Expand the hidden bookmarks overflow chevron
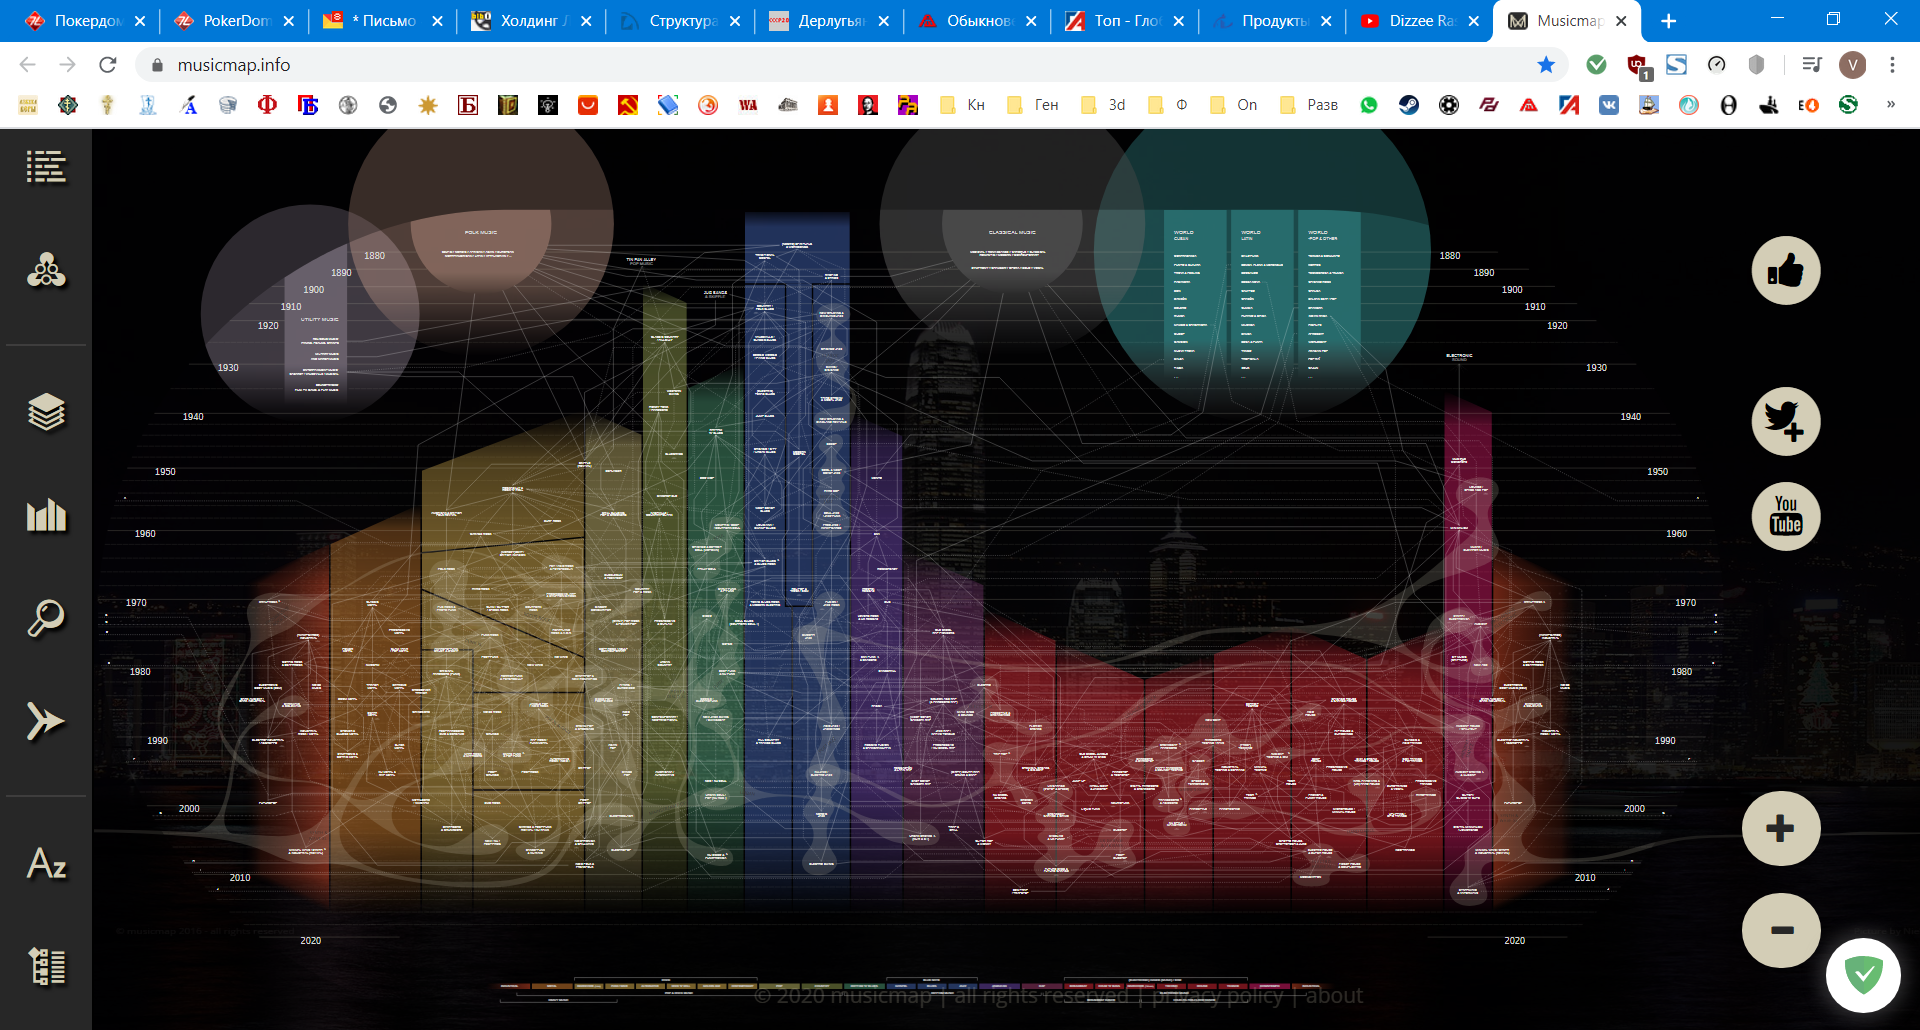The image size is (1920, 1030). (1890, 105)
